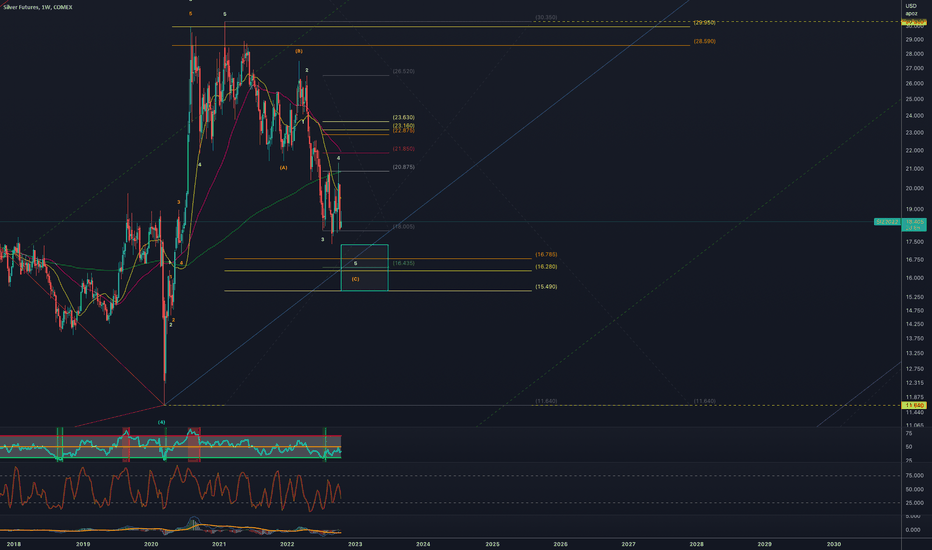Click the (20.875) level label
This screenshot has height=550, width=932.
[404, 167]
